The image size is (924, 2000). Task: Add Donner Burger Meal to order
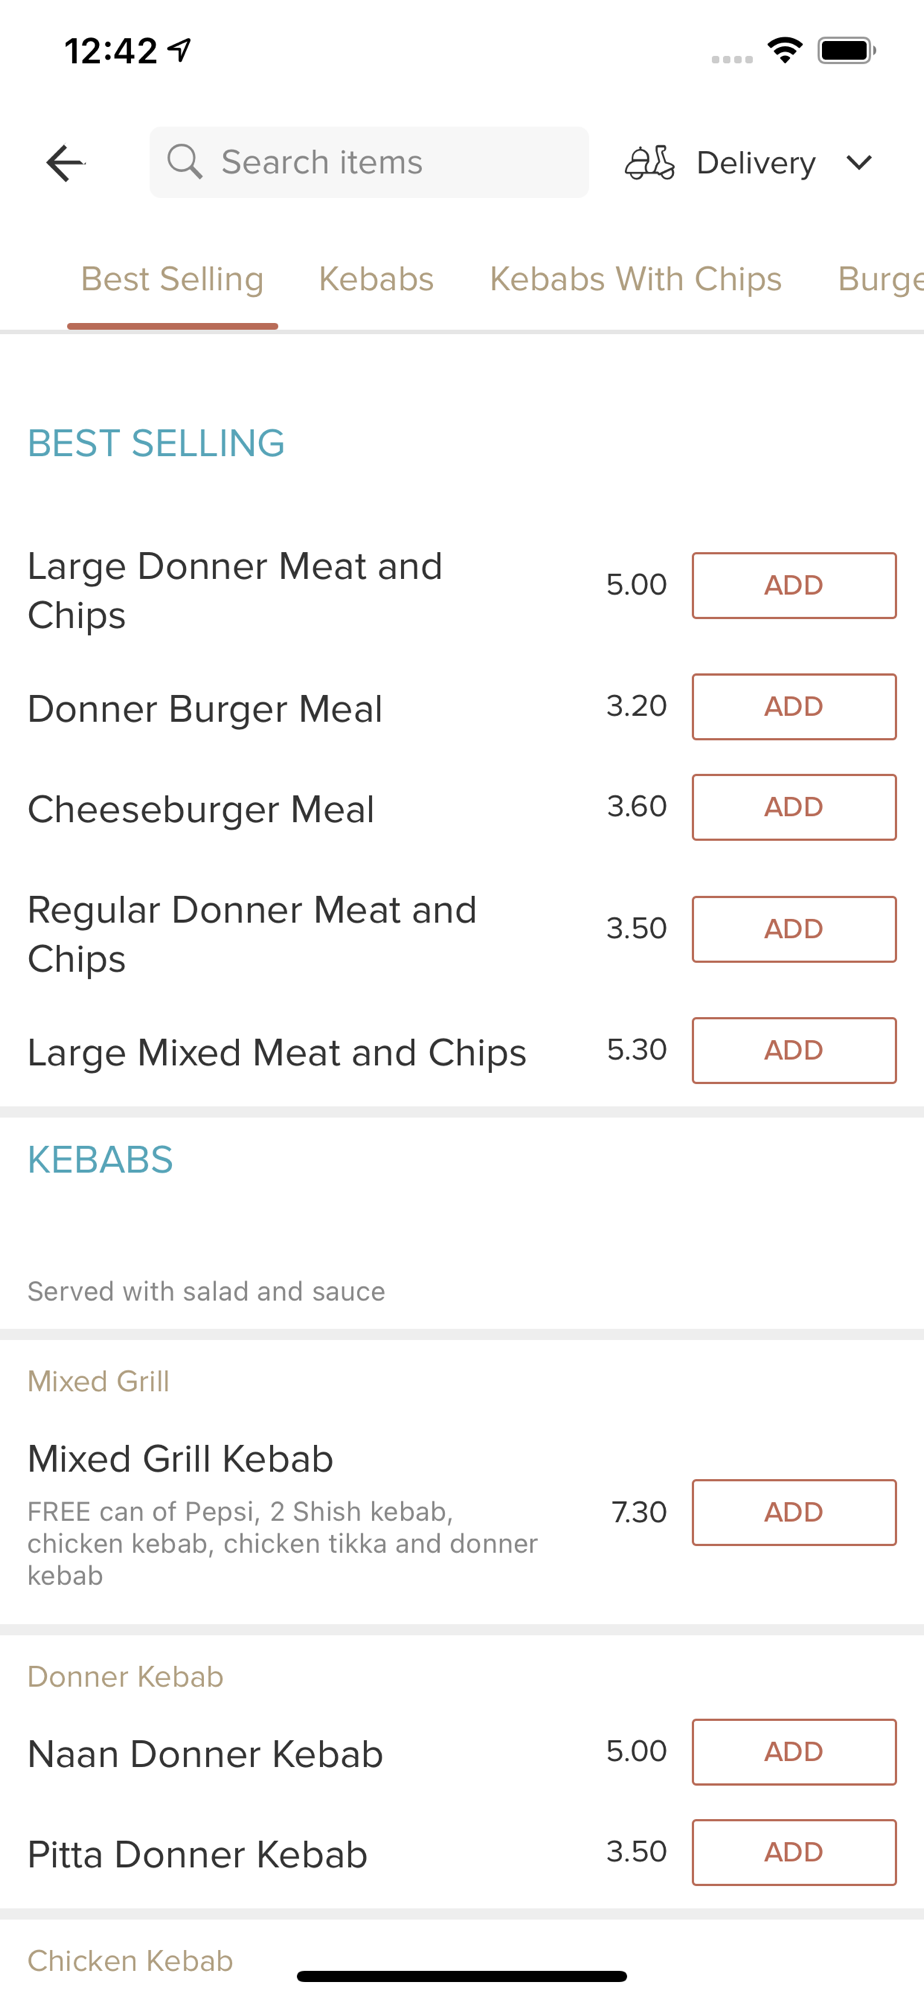(x=794, y=707)
